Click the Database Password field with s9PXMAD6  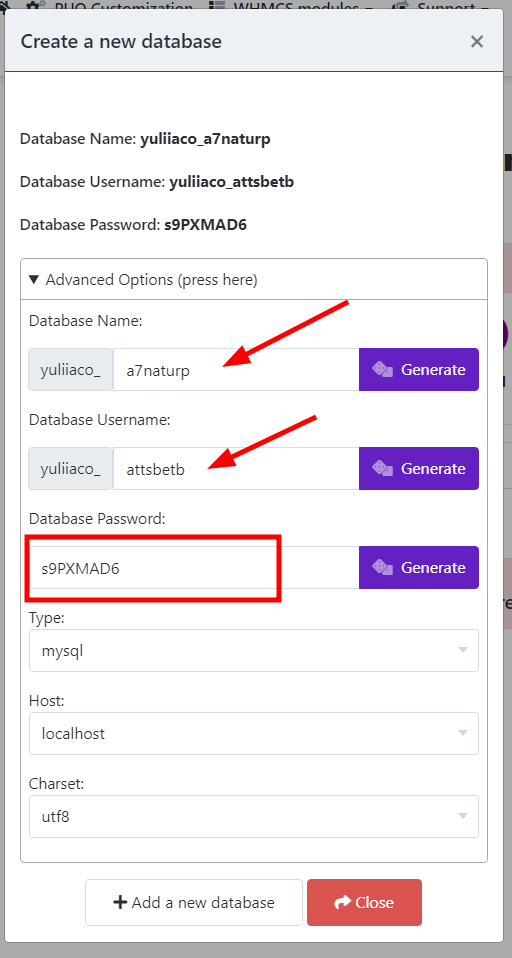pos(194,568)
